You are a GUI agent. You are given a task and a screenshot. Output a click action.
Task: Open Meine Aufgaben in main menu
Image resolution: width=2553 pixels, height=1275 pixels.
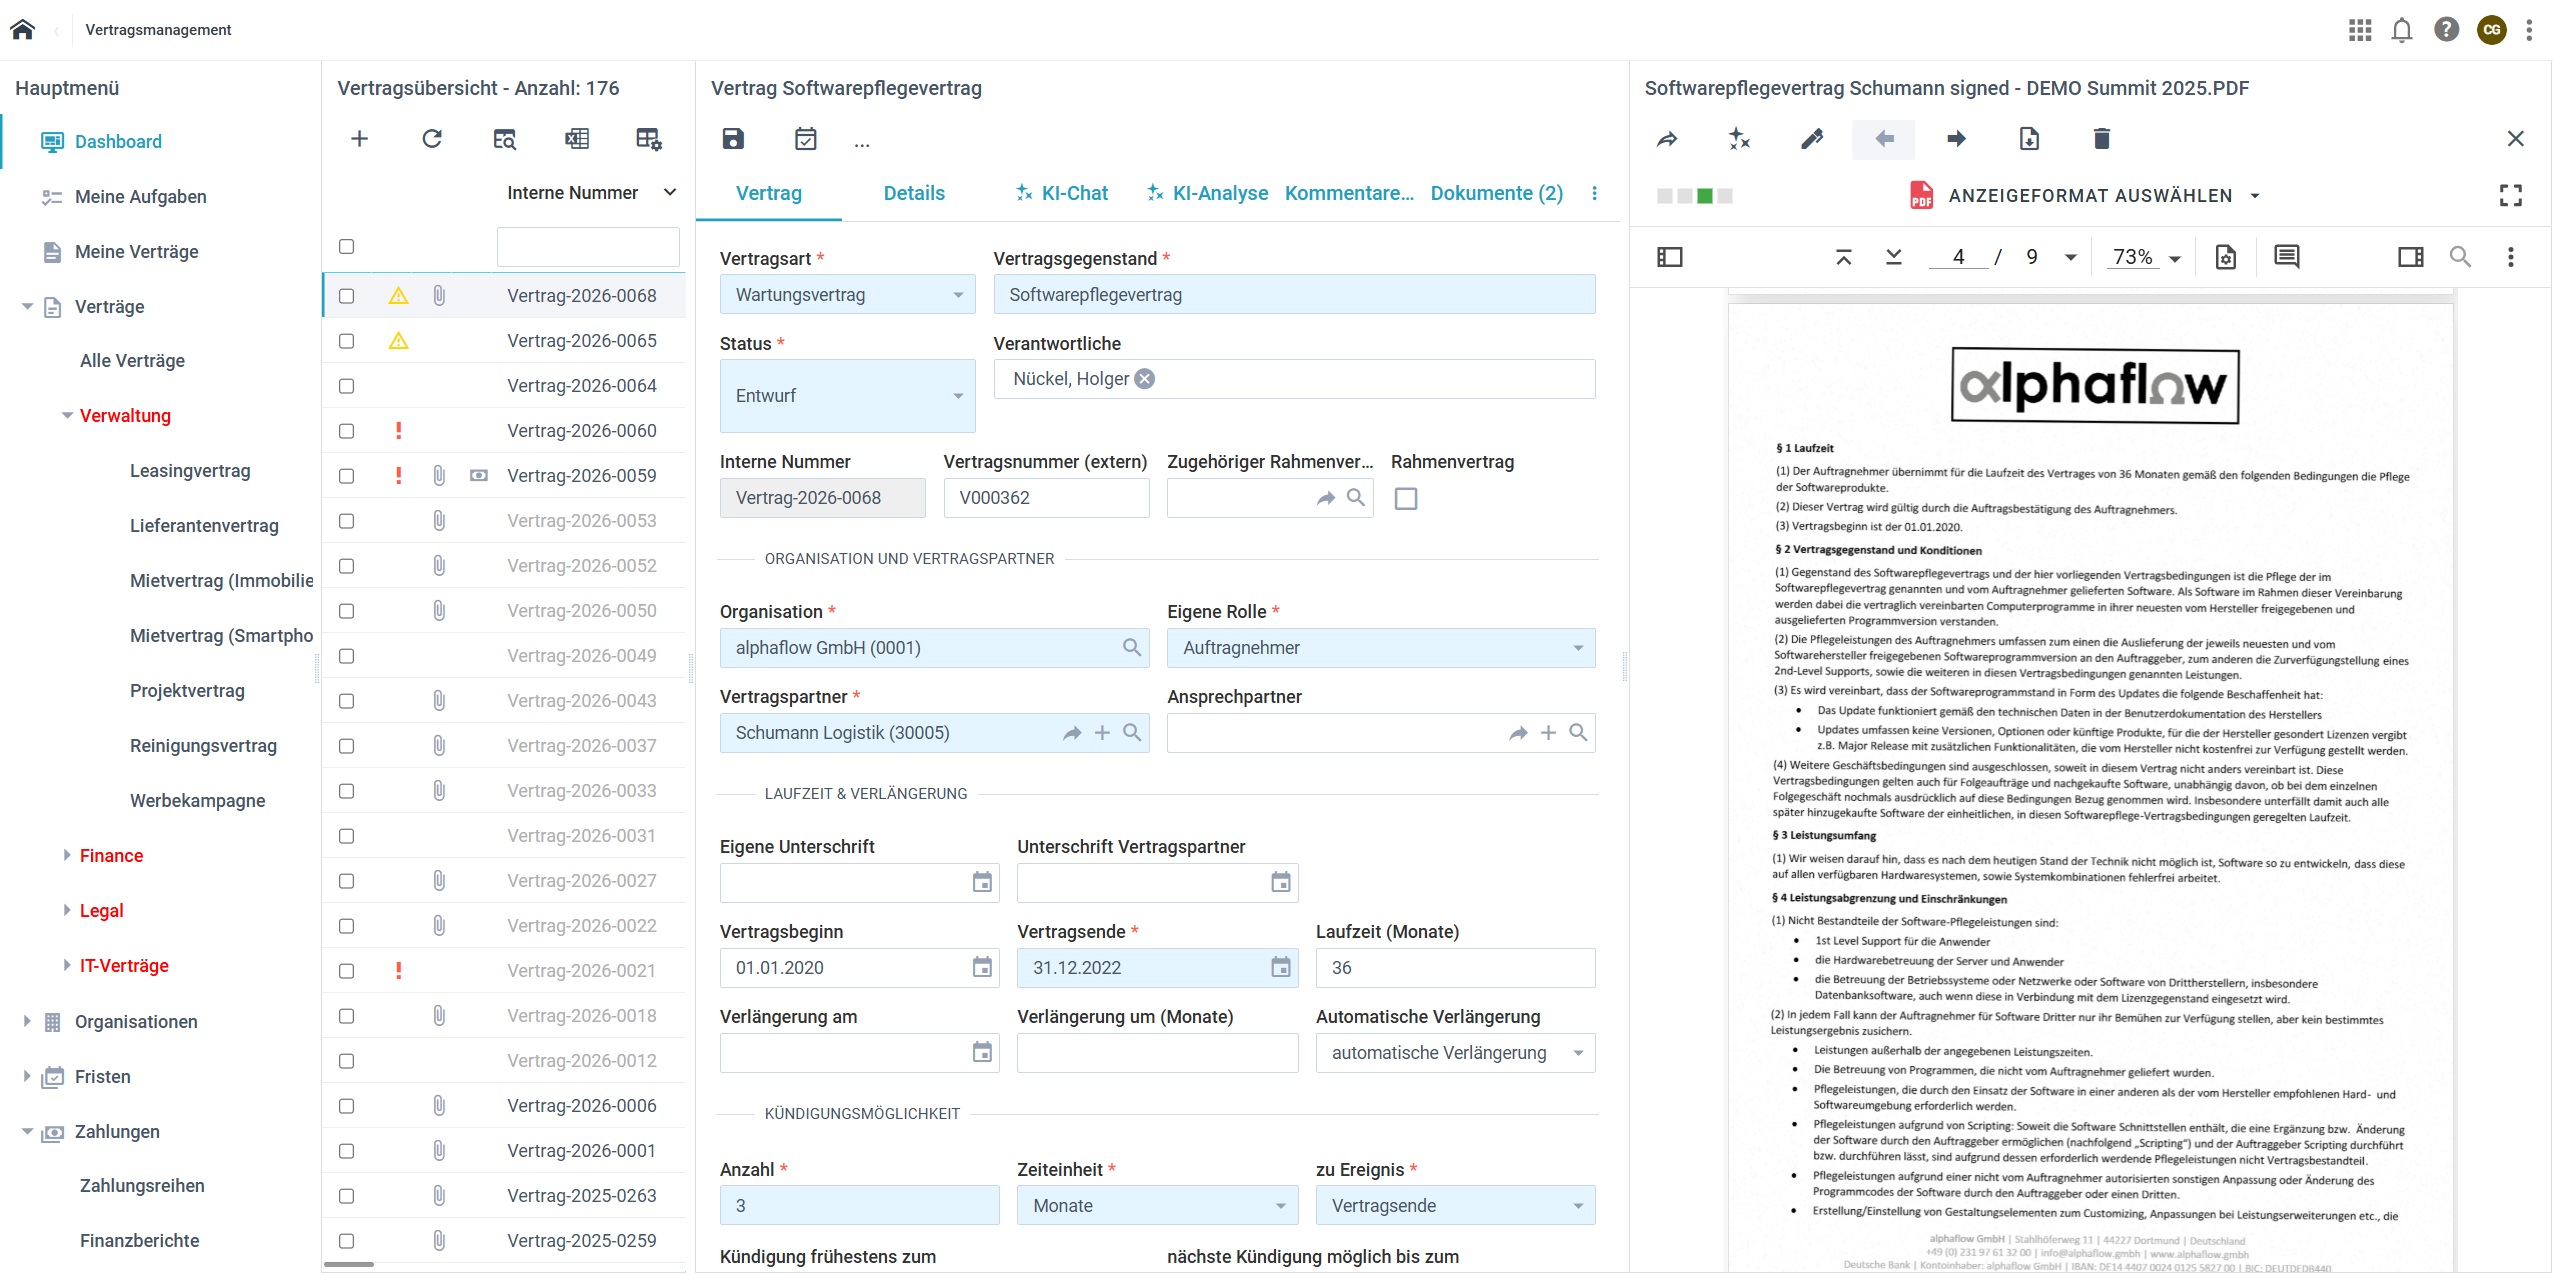pyautogui.click(x=140, y=197)
